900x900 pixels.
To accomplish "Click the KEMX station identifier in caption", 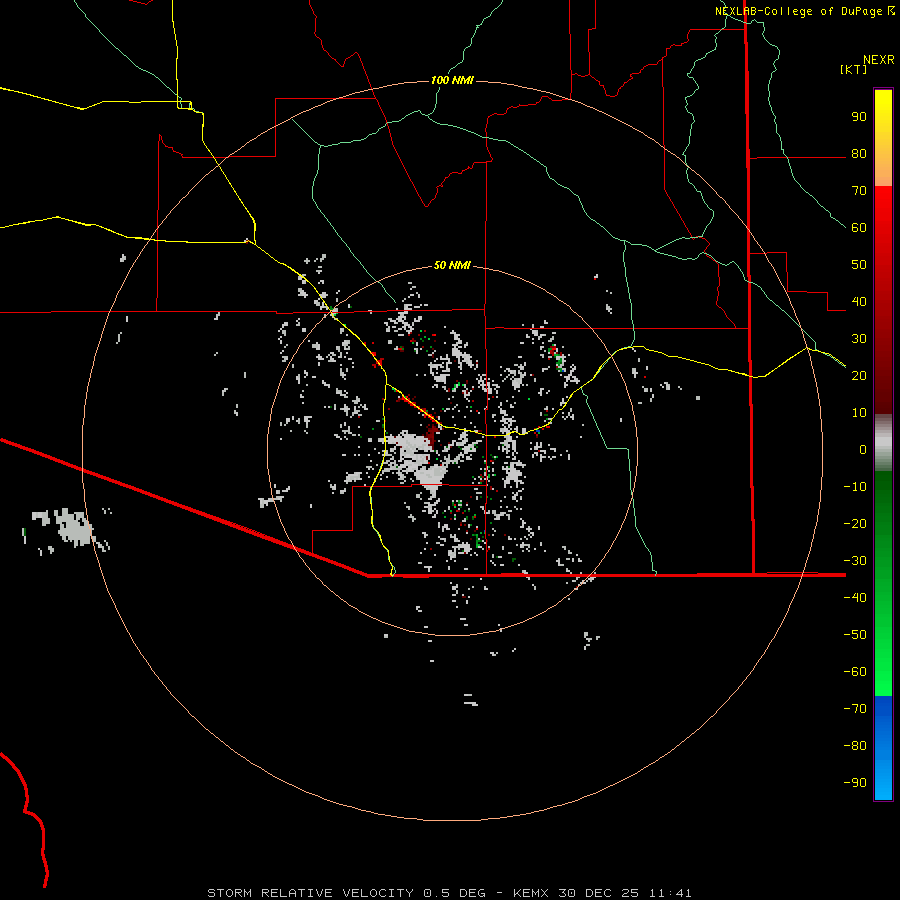I will [531, 893].
